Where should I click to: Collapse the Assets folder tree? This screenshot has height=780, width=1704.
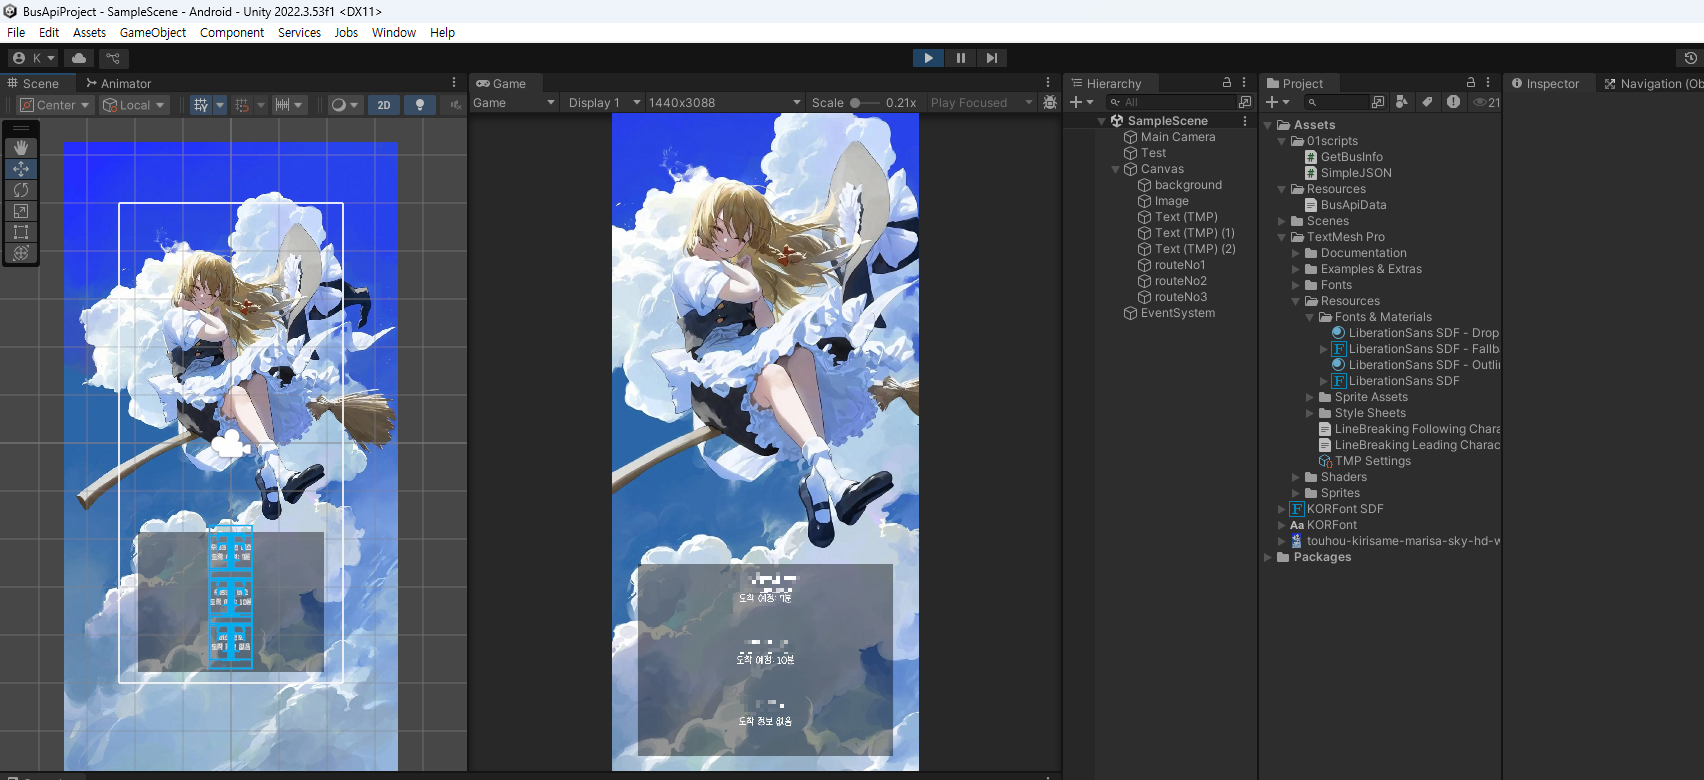[x=1268, y=125]
